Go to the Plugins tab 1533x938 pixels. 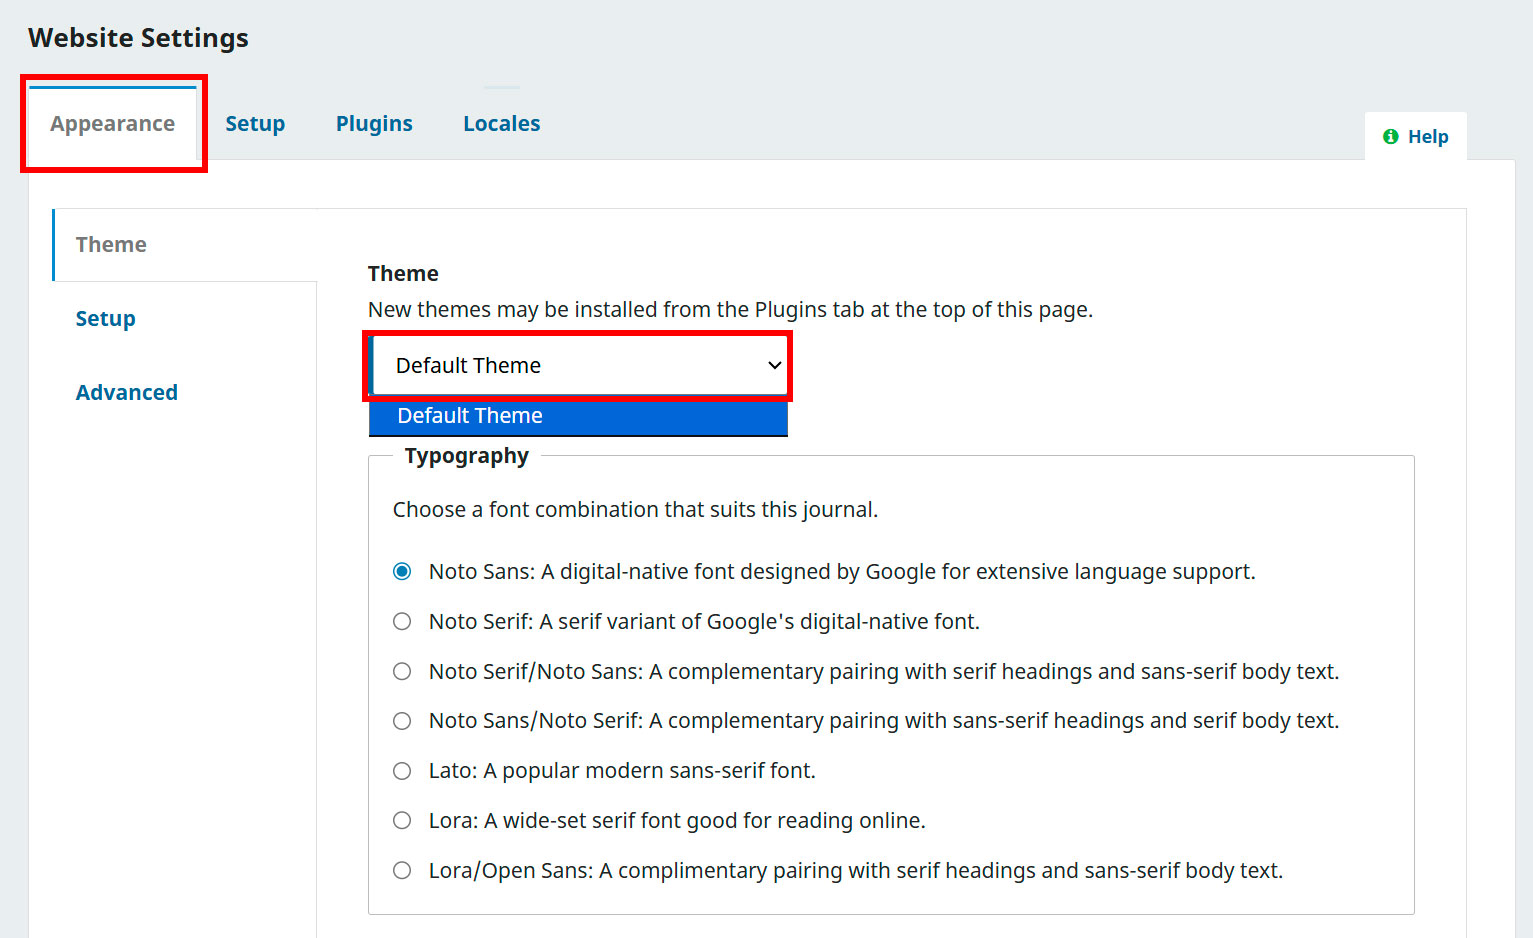[374, 124]
